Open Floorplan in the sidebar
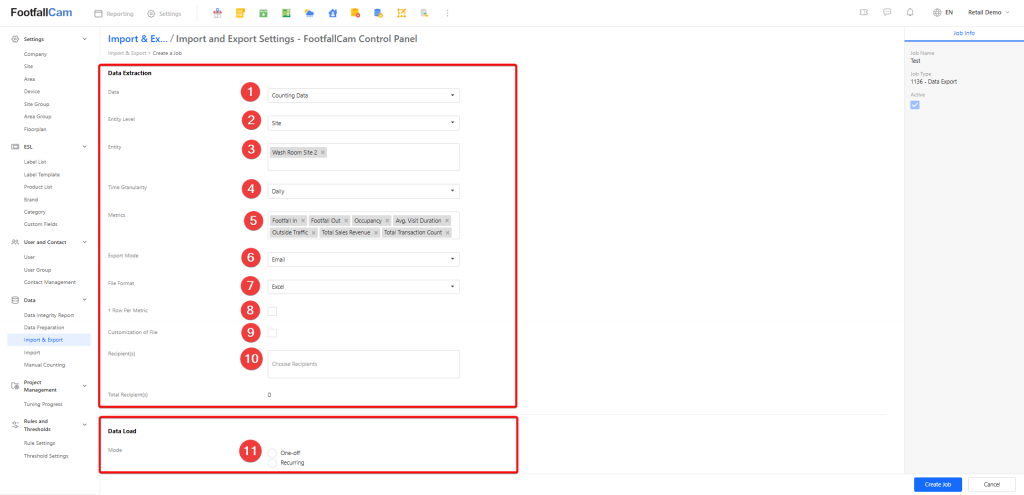The width and height of the screenshot is (1024, 495). 35,129
